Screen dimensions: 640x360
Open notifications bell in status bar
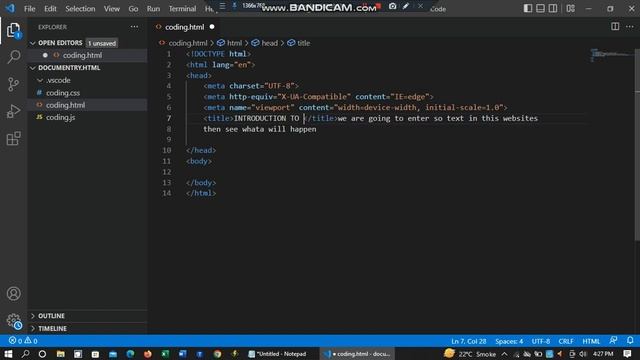click(630, 340)
